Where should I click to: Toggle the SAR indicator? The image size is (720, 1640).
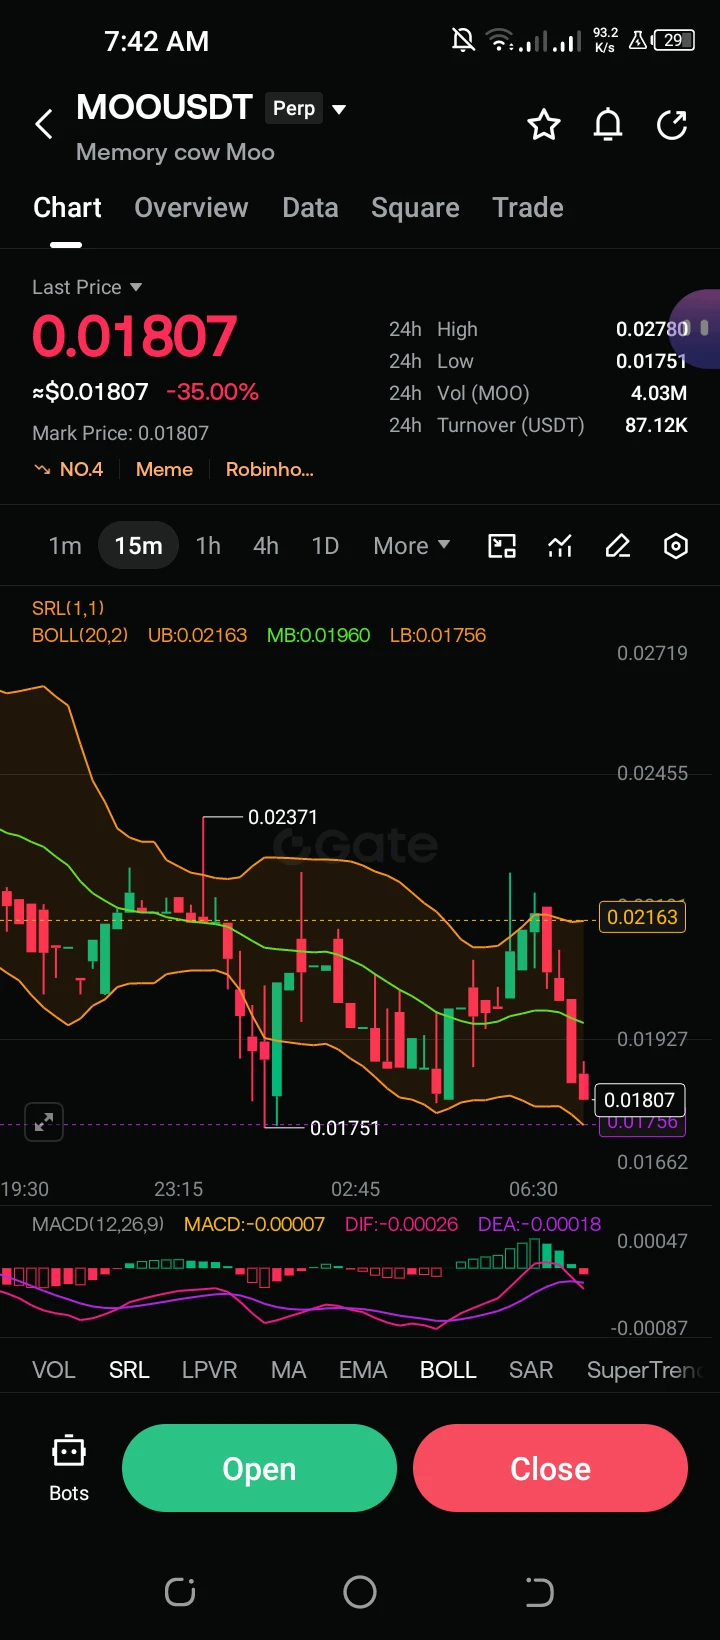[x=531, y=1370]
